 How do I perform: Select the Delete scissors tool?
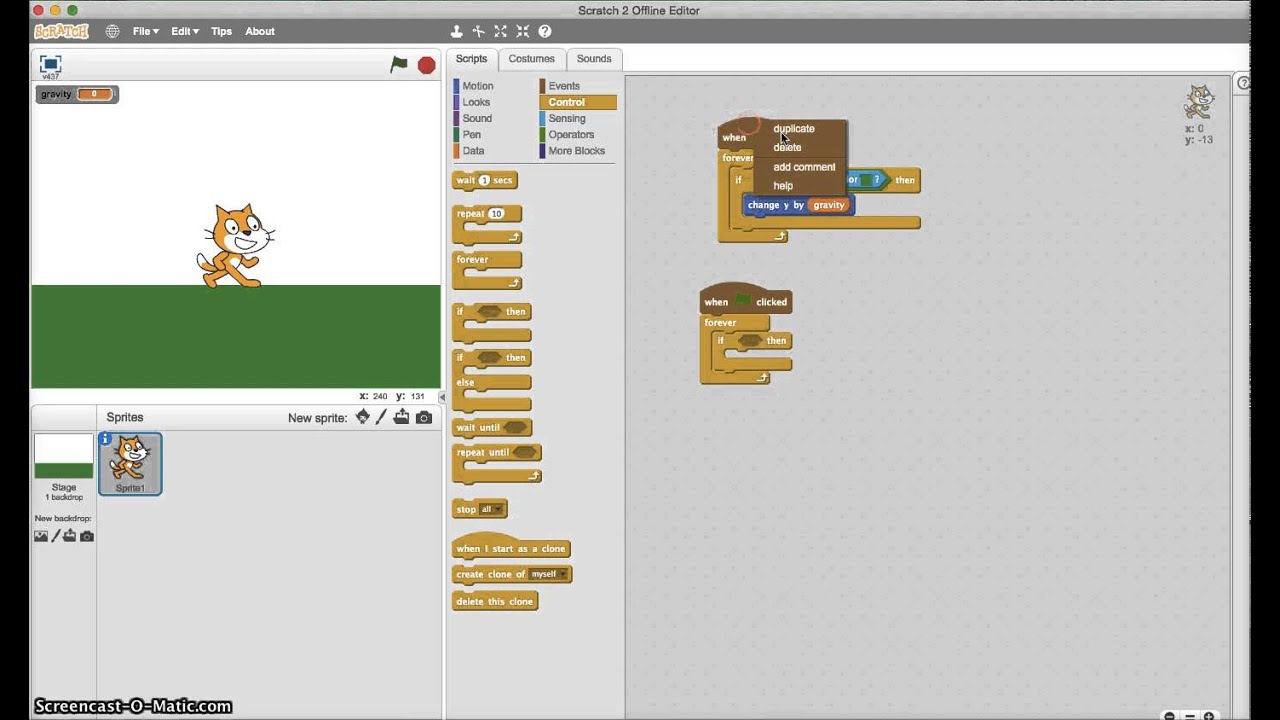pos(478,31)
